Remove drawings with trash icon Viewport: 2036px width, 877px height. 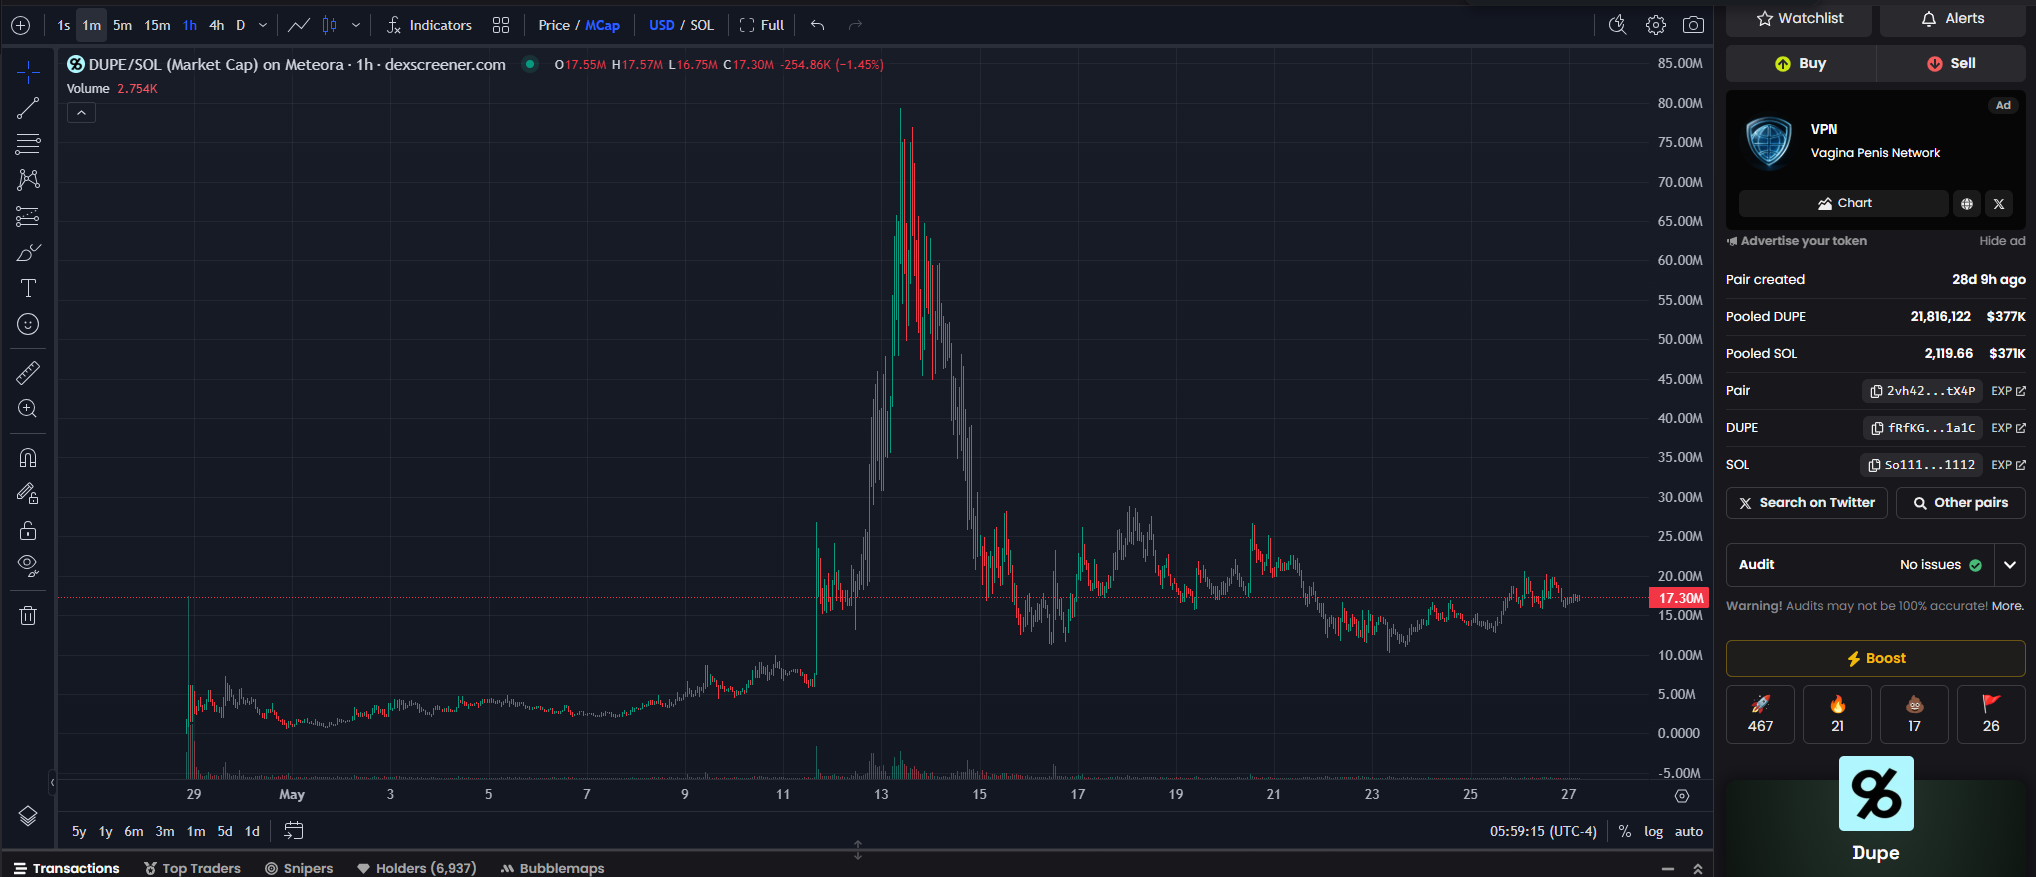pyautogui.click(x=28, y=615)
